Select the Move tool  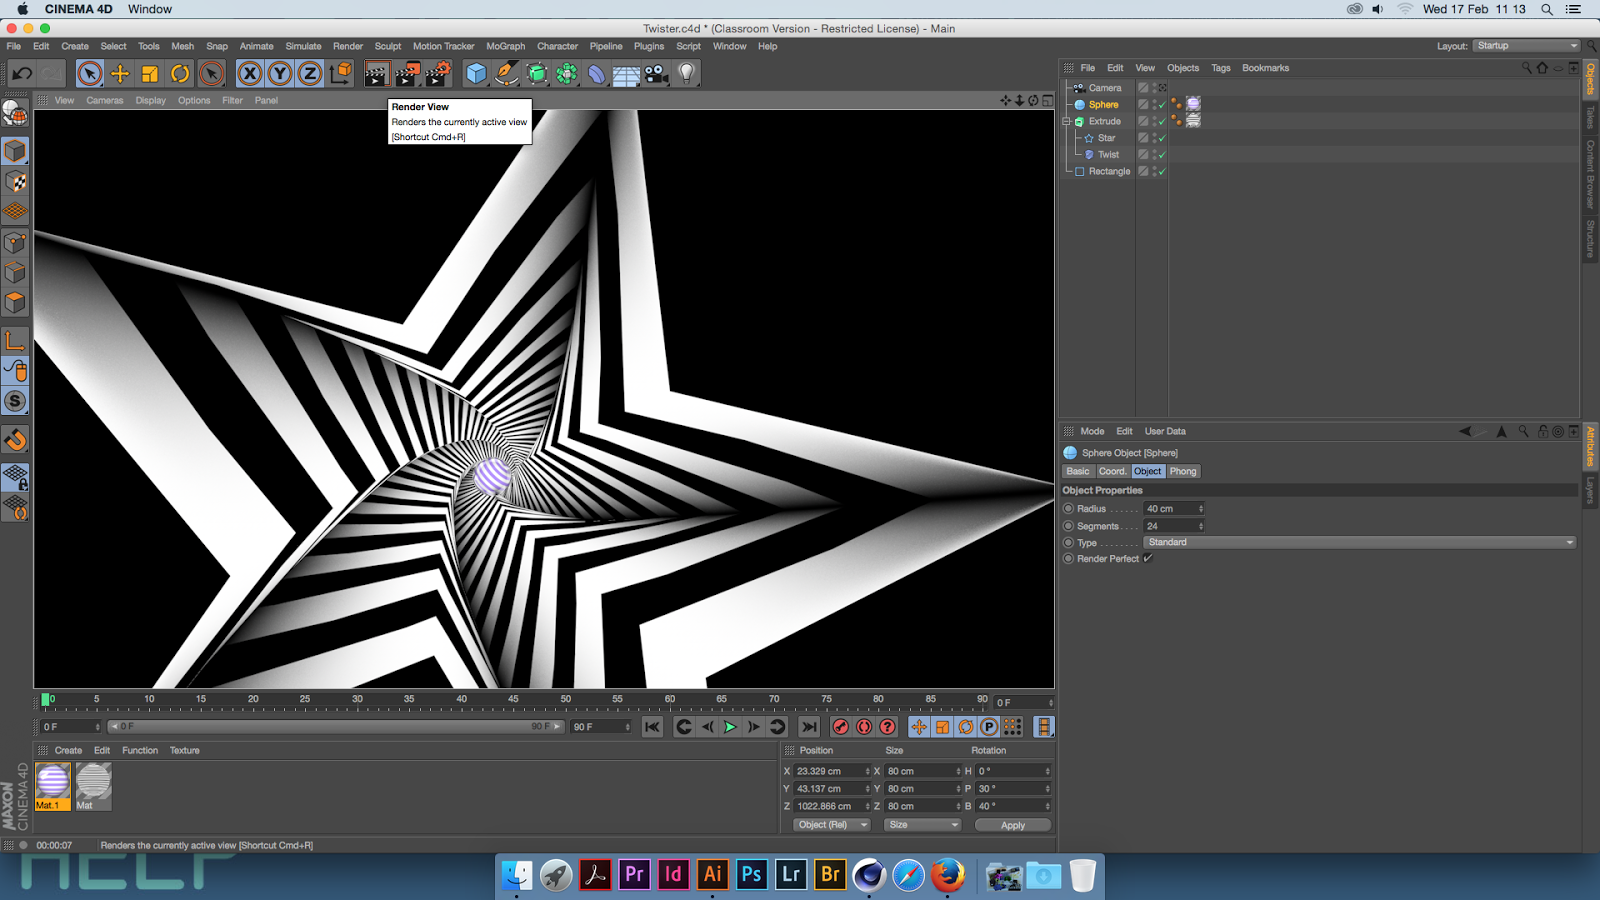click(x=120, y=73)
